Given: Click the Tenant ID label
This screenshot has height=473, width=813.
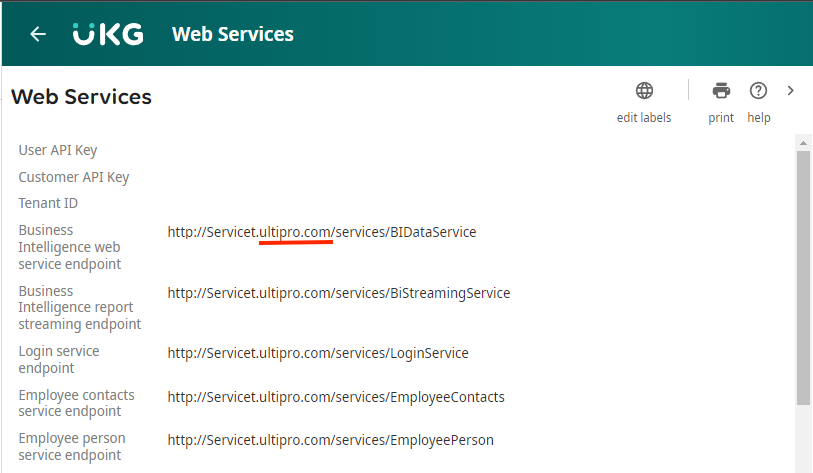Looking at the screenshot, I should pyautogui.click(x=48, y=203).
